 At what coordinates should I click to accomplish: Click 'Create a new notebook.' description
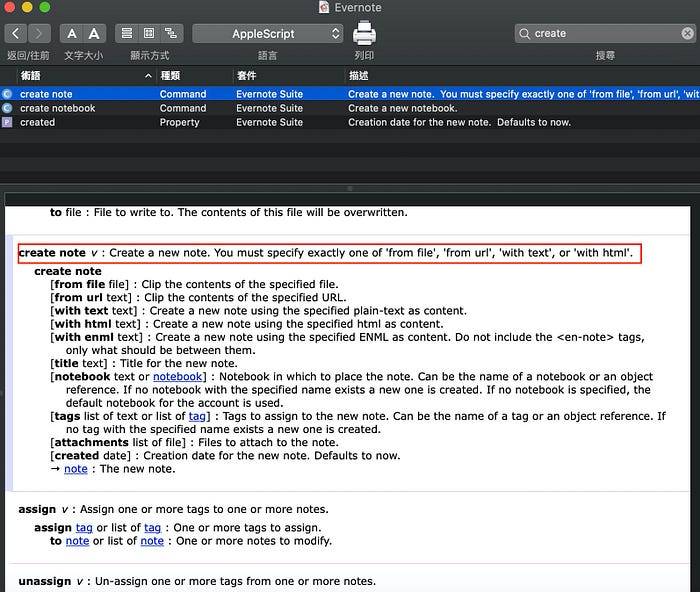click(x=403, y=108)
